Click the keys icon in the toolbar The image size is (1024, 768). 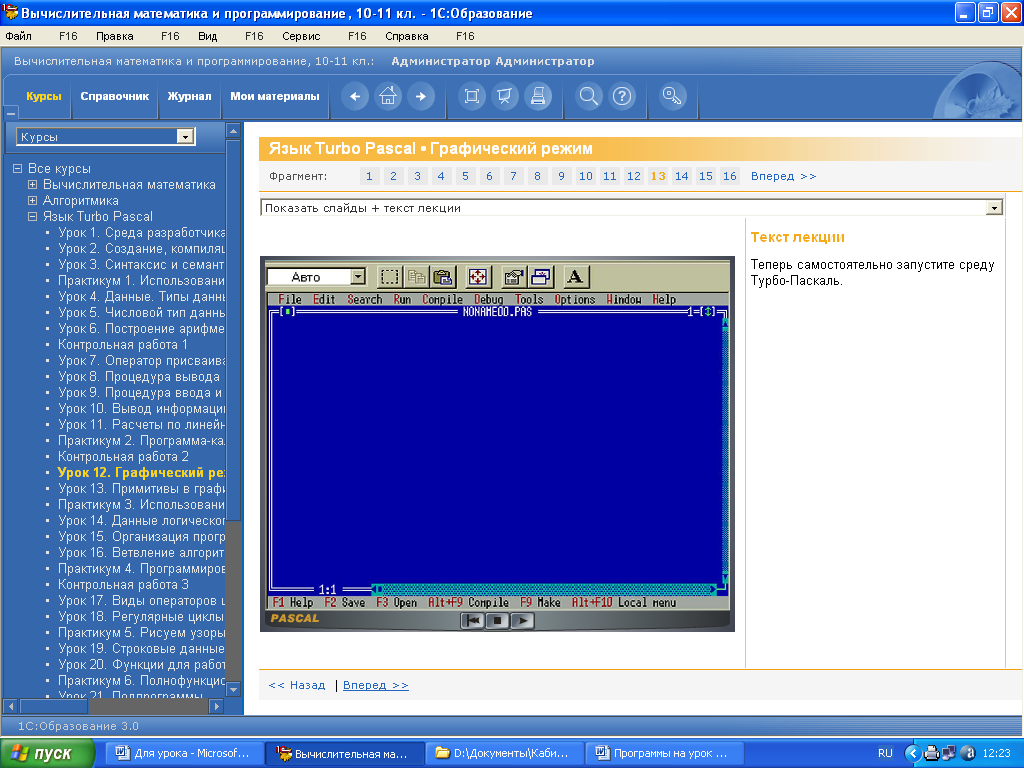pyautogui.click(x=672, y=97)
